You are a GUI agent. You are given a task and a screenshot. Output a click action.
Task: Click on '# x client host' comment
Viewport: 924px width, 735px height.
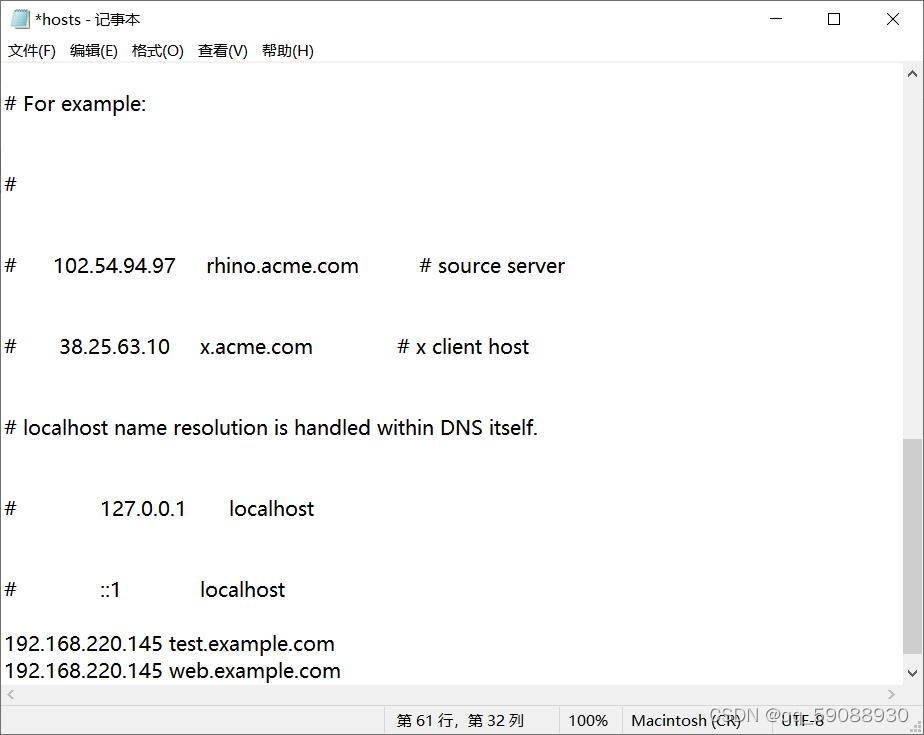coord(463,347)
